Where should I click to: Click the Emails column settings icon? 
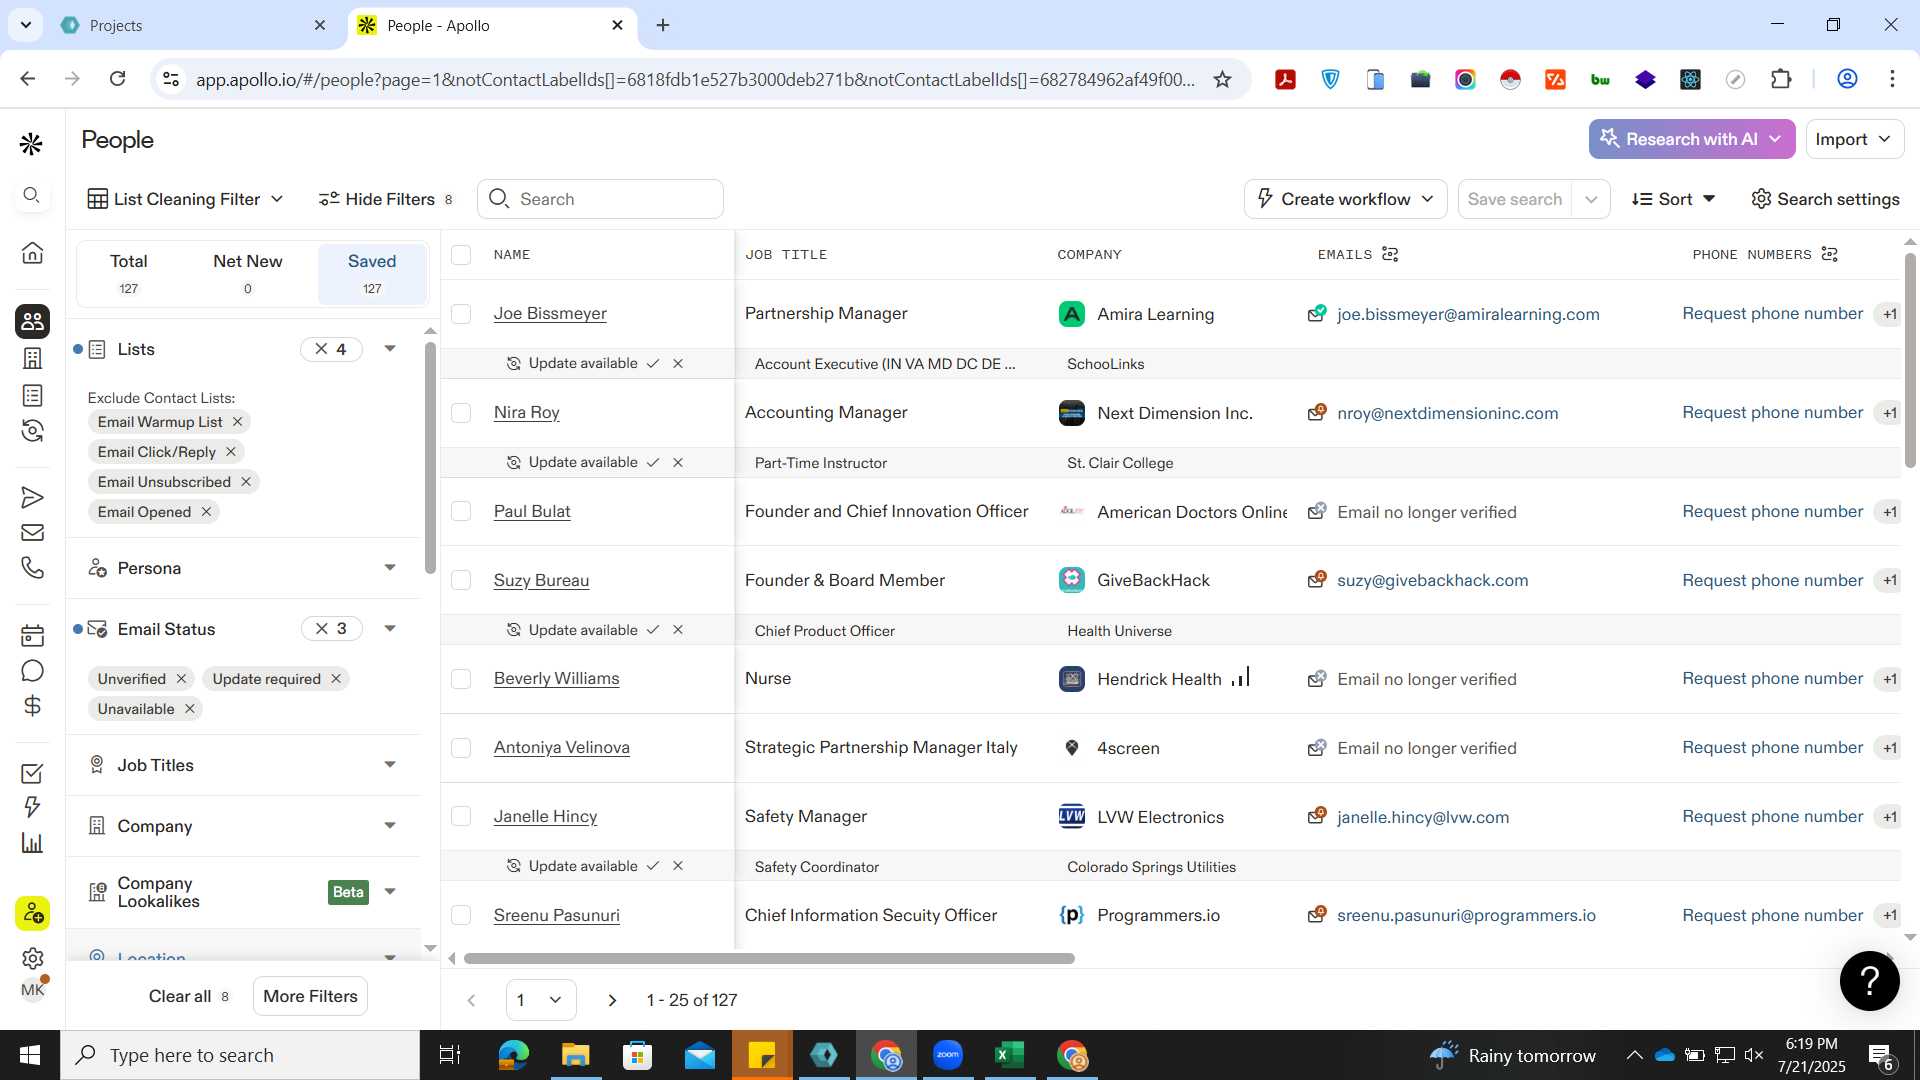[1390, 255]
